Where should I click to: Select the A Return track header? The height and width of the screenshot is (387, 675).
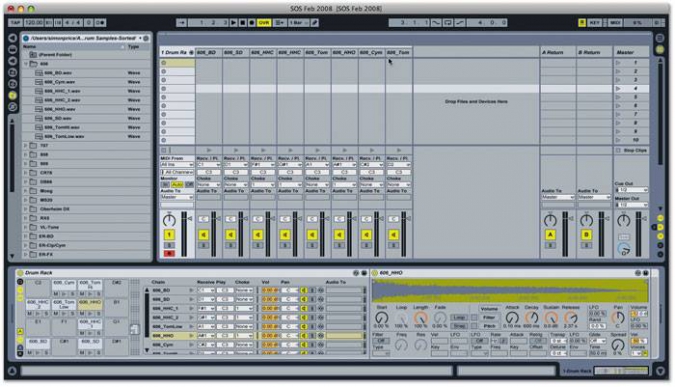point(557,52)
